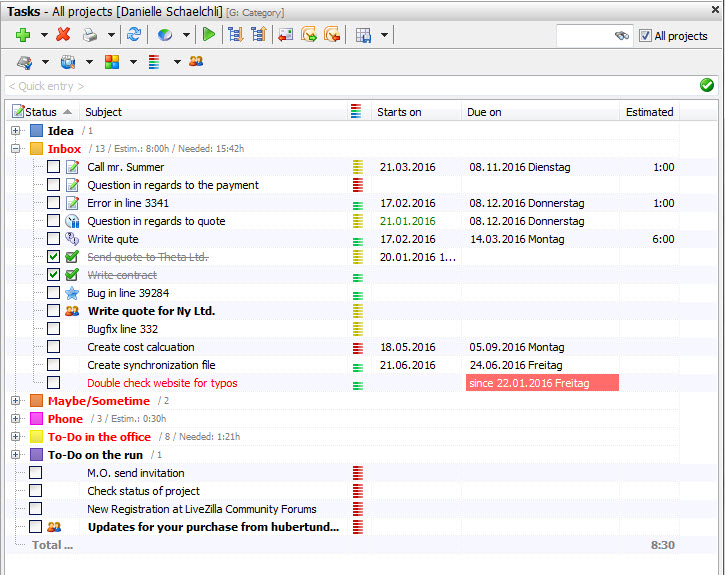Select the Double check website for typos task

pos(162,383)
